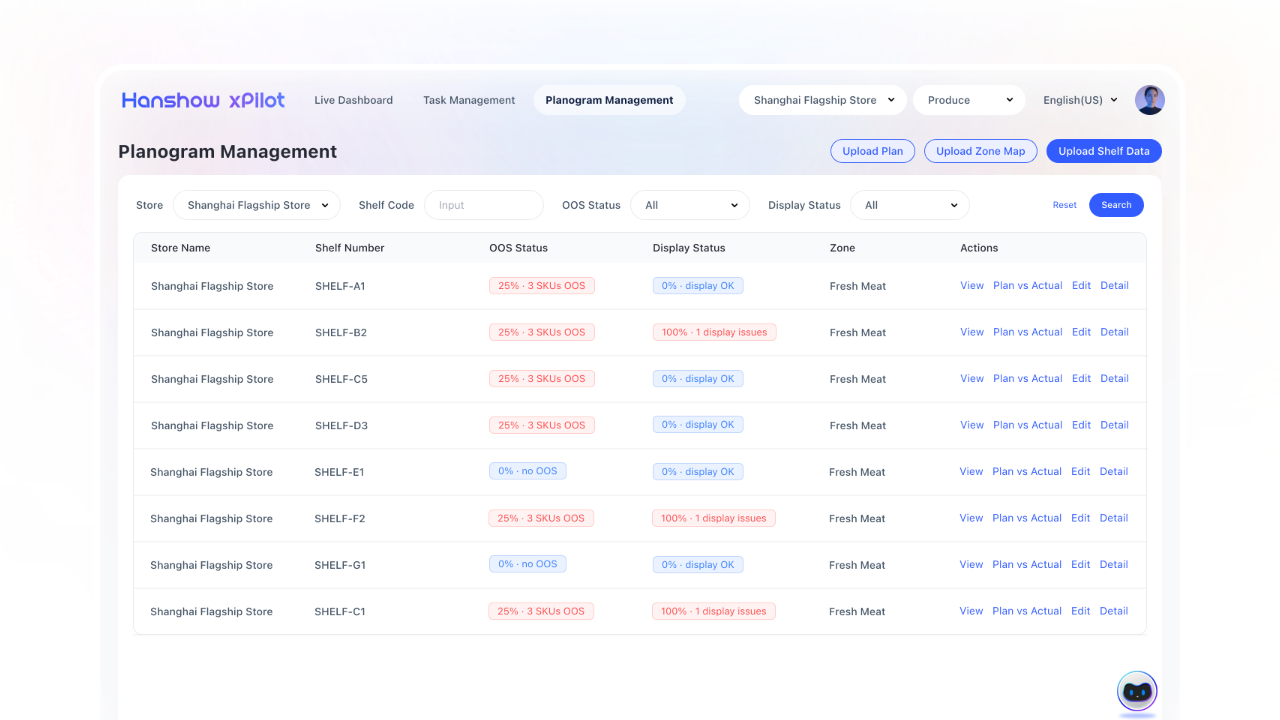
Task: View SHELF-C5 row
Action: [x=972, y=379]
